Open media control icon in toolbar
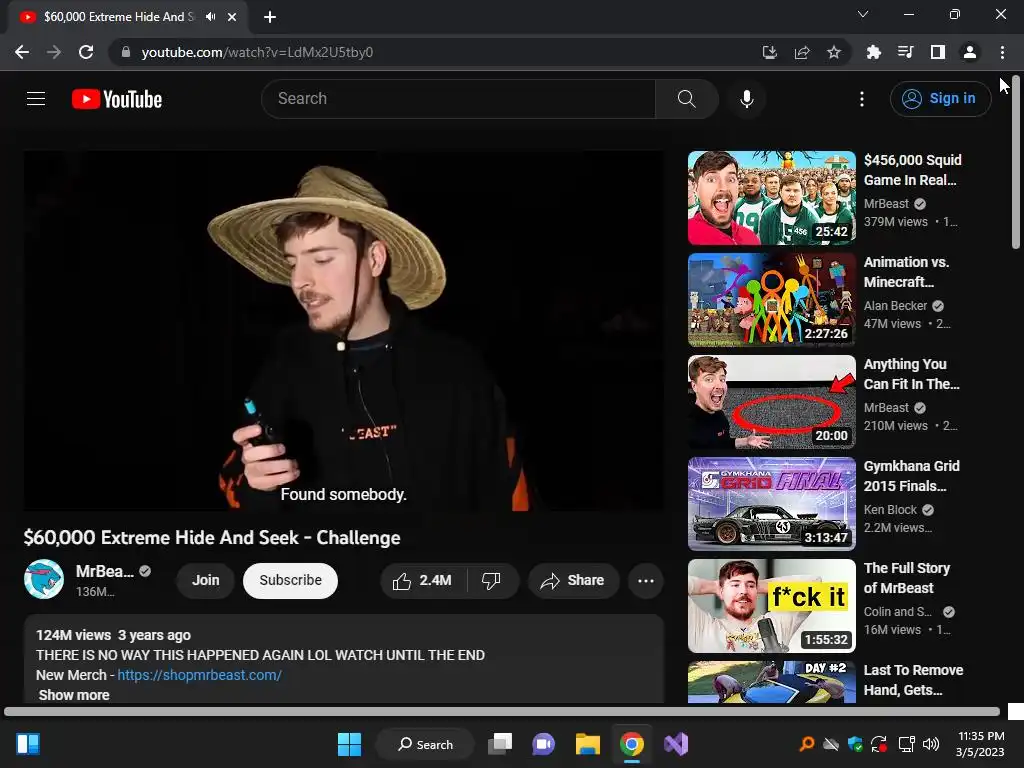 [x=905, y=52]
